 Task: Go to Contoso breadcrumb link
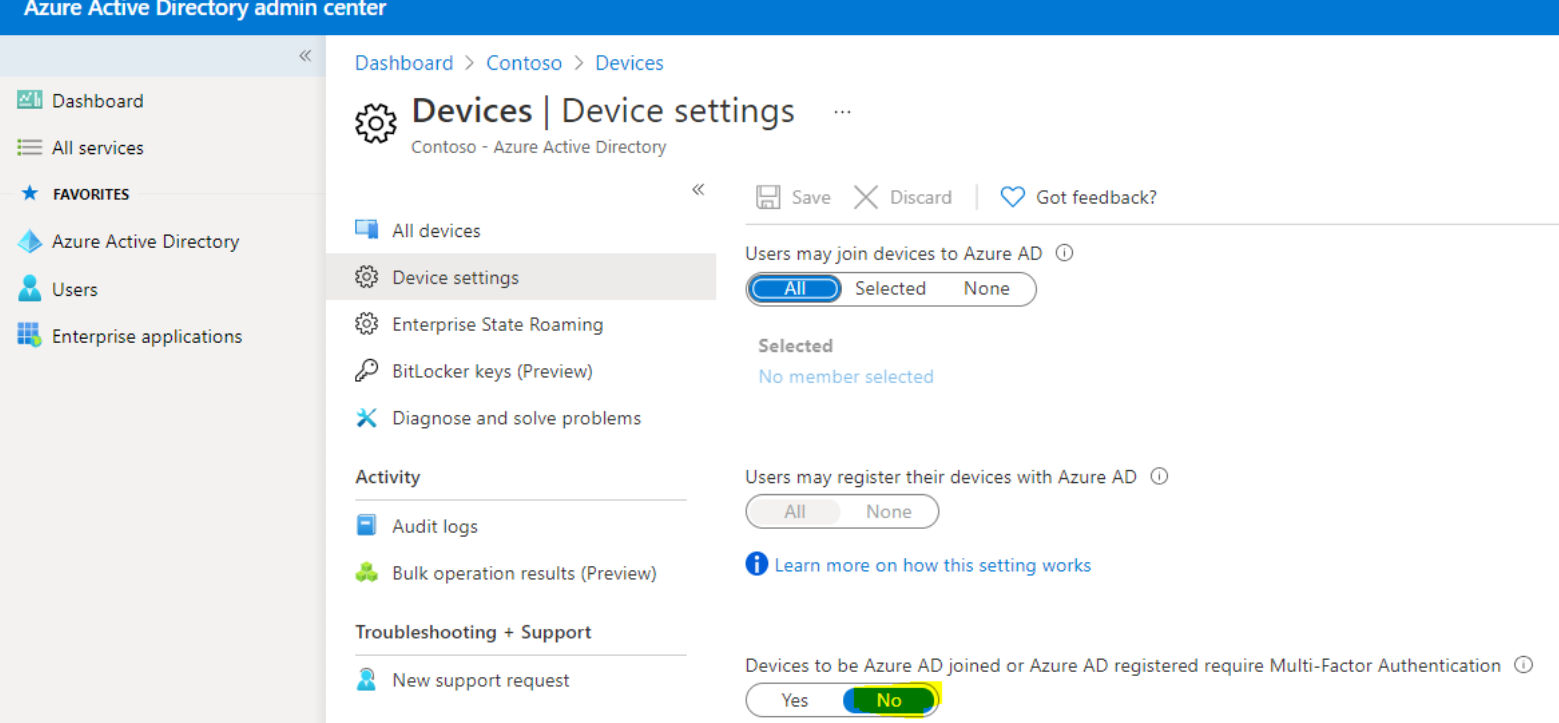pos(524,63)
